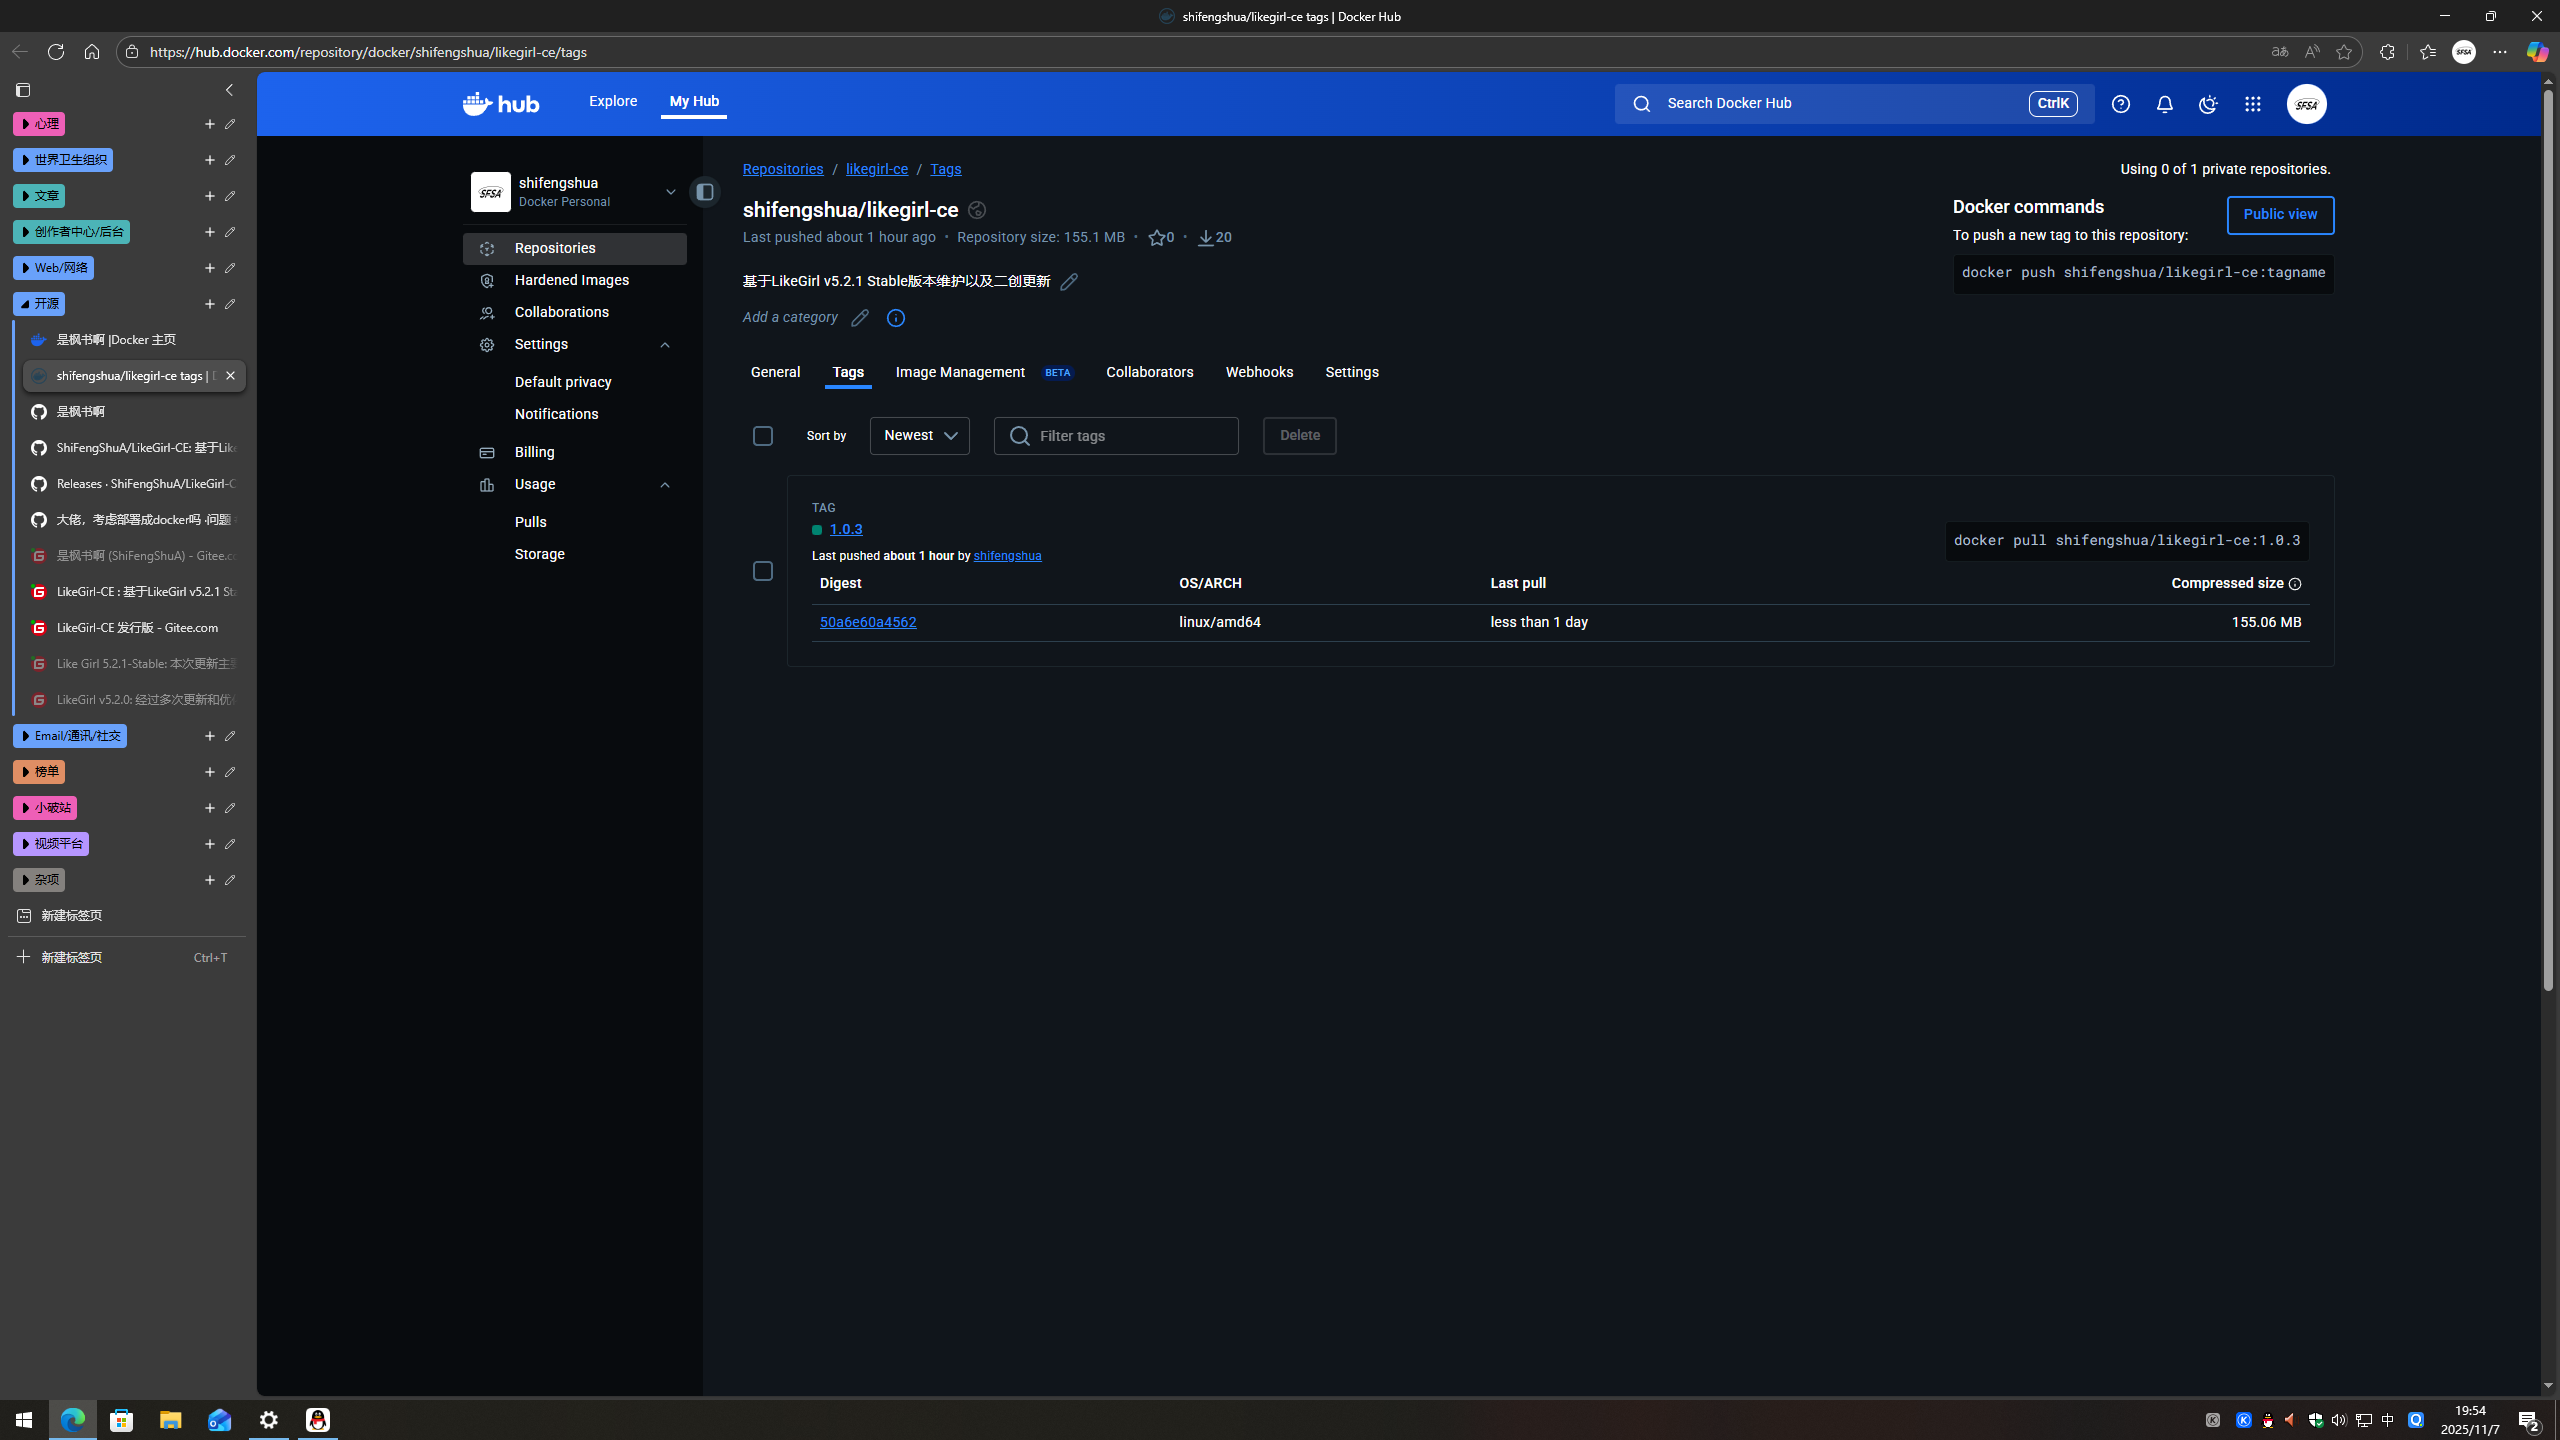Collapse the Docker Hub sidebar panel icon
Image resolution: width=2560 pixels, height=1440 pixels.
(x=704, y=192)
